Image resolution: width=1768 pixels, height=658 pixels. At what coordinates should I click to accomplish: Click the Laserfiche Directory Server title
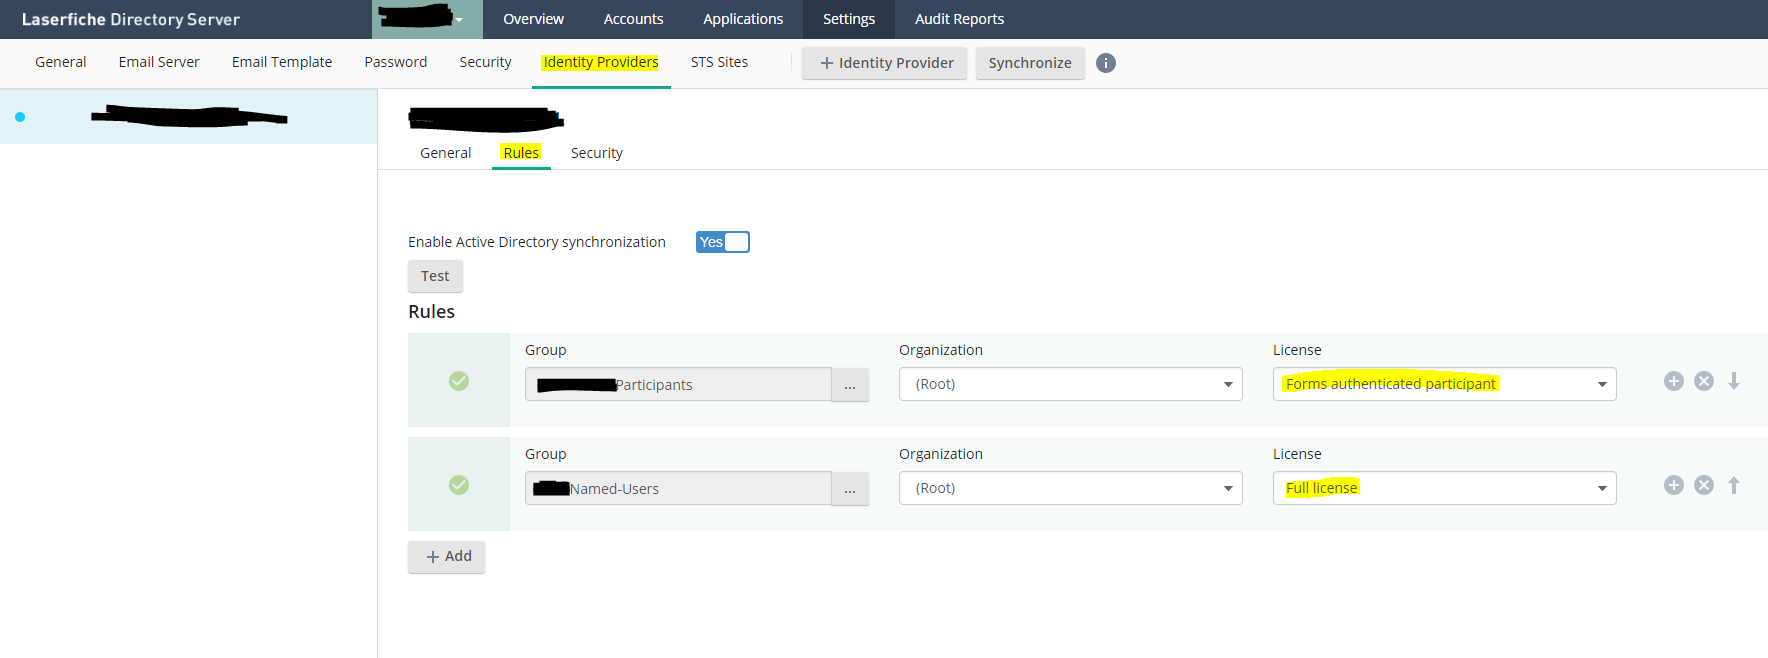(131, 19)
